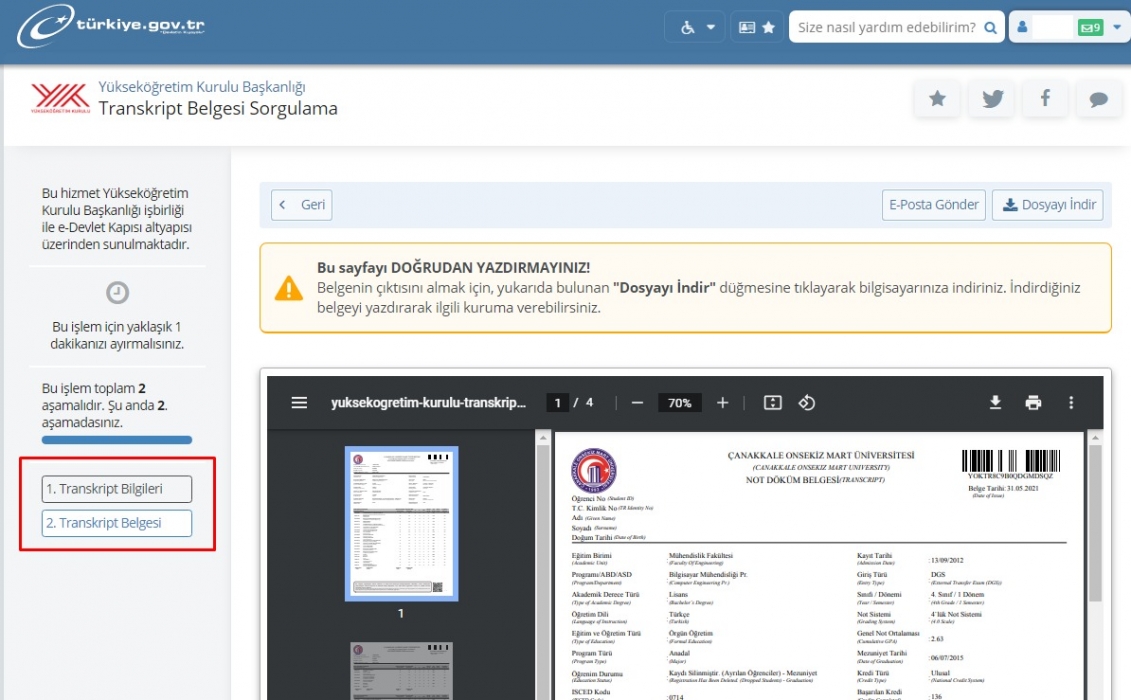Click the PDF filename 'yuksekogretim-kurulu-transkrip...'
Screen dimensions: 1131x700
(428, 403)
